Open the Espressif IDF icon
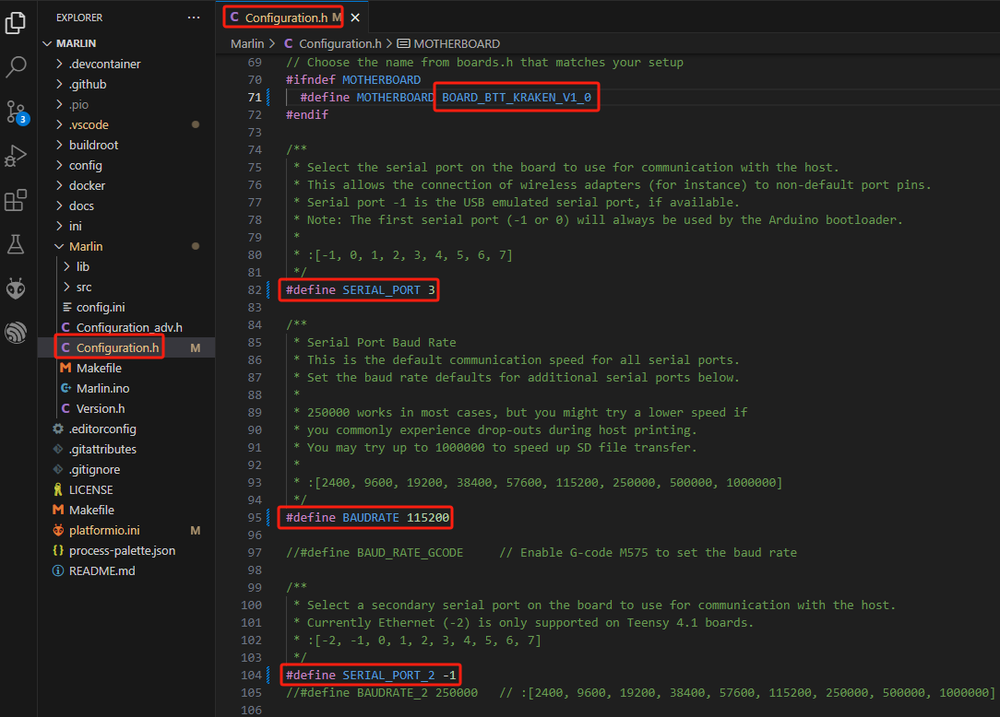Viewport: 1000px width, 717px height. [x=16, y=332]
